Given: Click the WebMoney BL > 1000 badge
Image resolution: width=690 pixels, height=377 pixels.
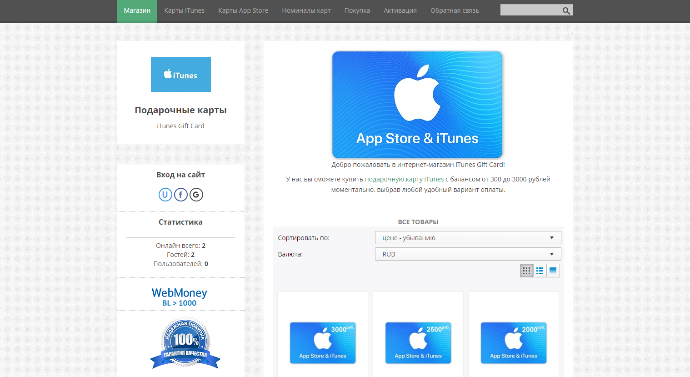Looking at the screenshot, I should 179,297.
